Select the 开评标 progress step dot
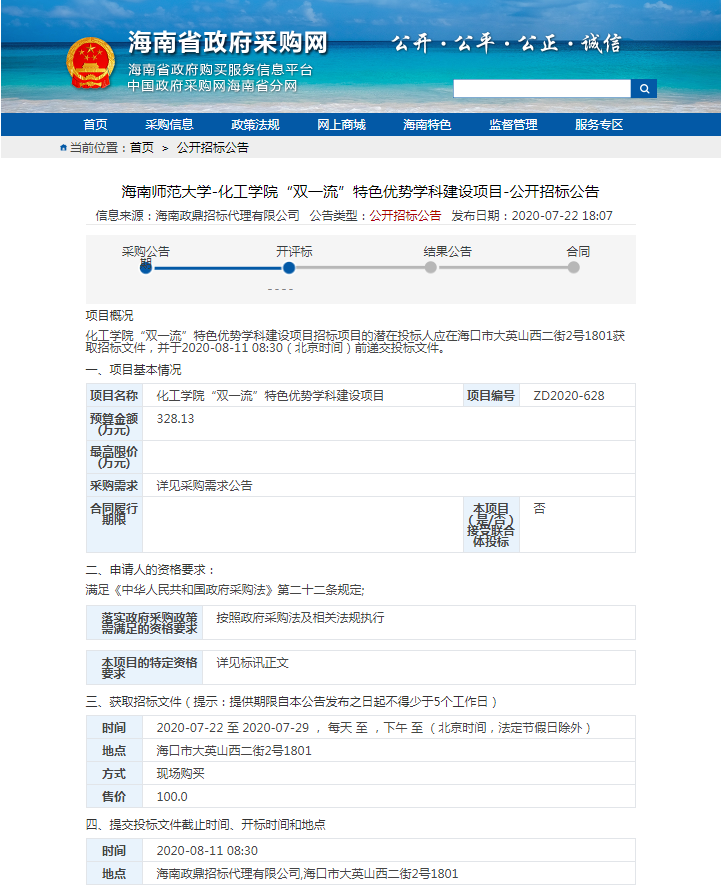This screenshot has width=722, height=886. (289, 268)
